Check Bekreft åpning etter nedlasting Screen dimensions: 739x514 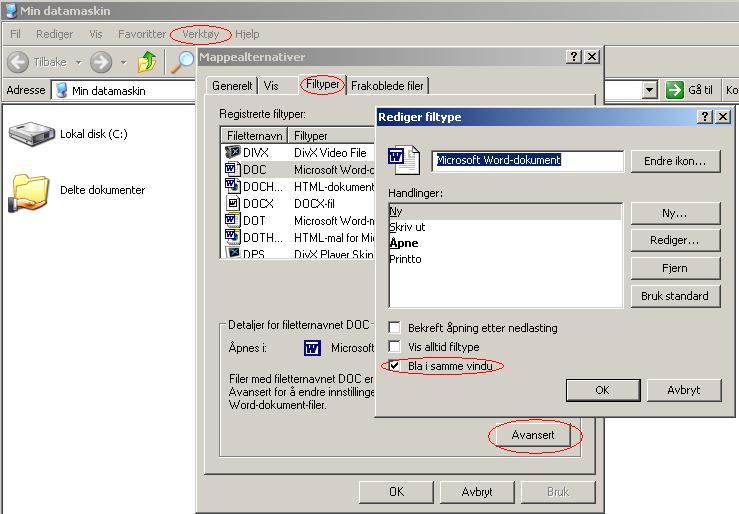pos(394,327)
